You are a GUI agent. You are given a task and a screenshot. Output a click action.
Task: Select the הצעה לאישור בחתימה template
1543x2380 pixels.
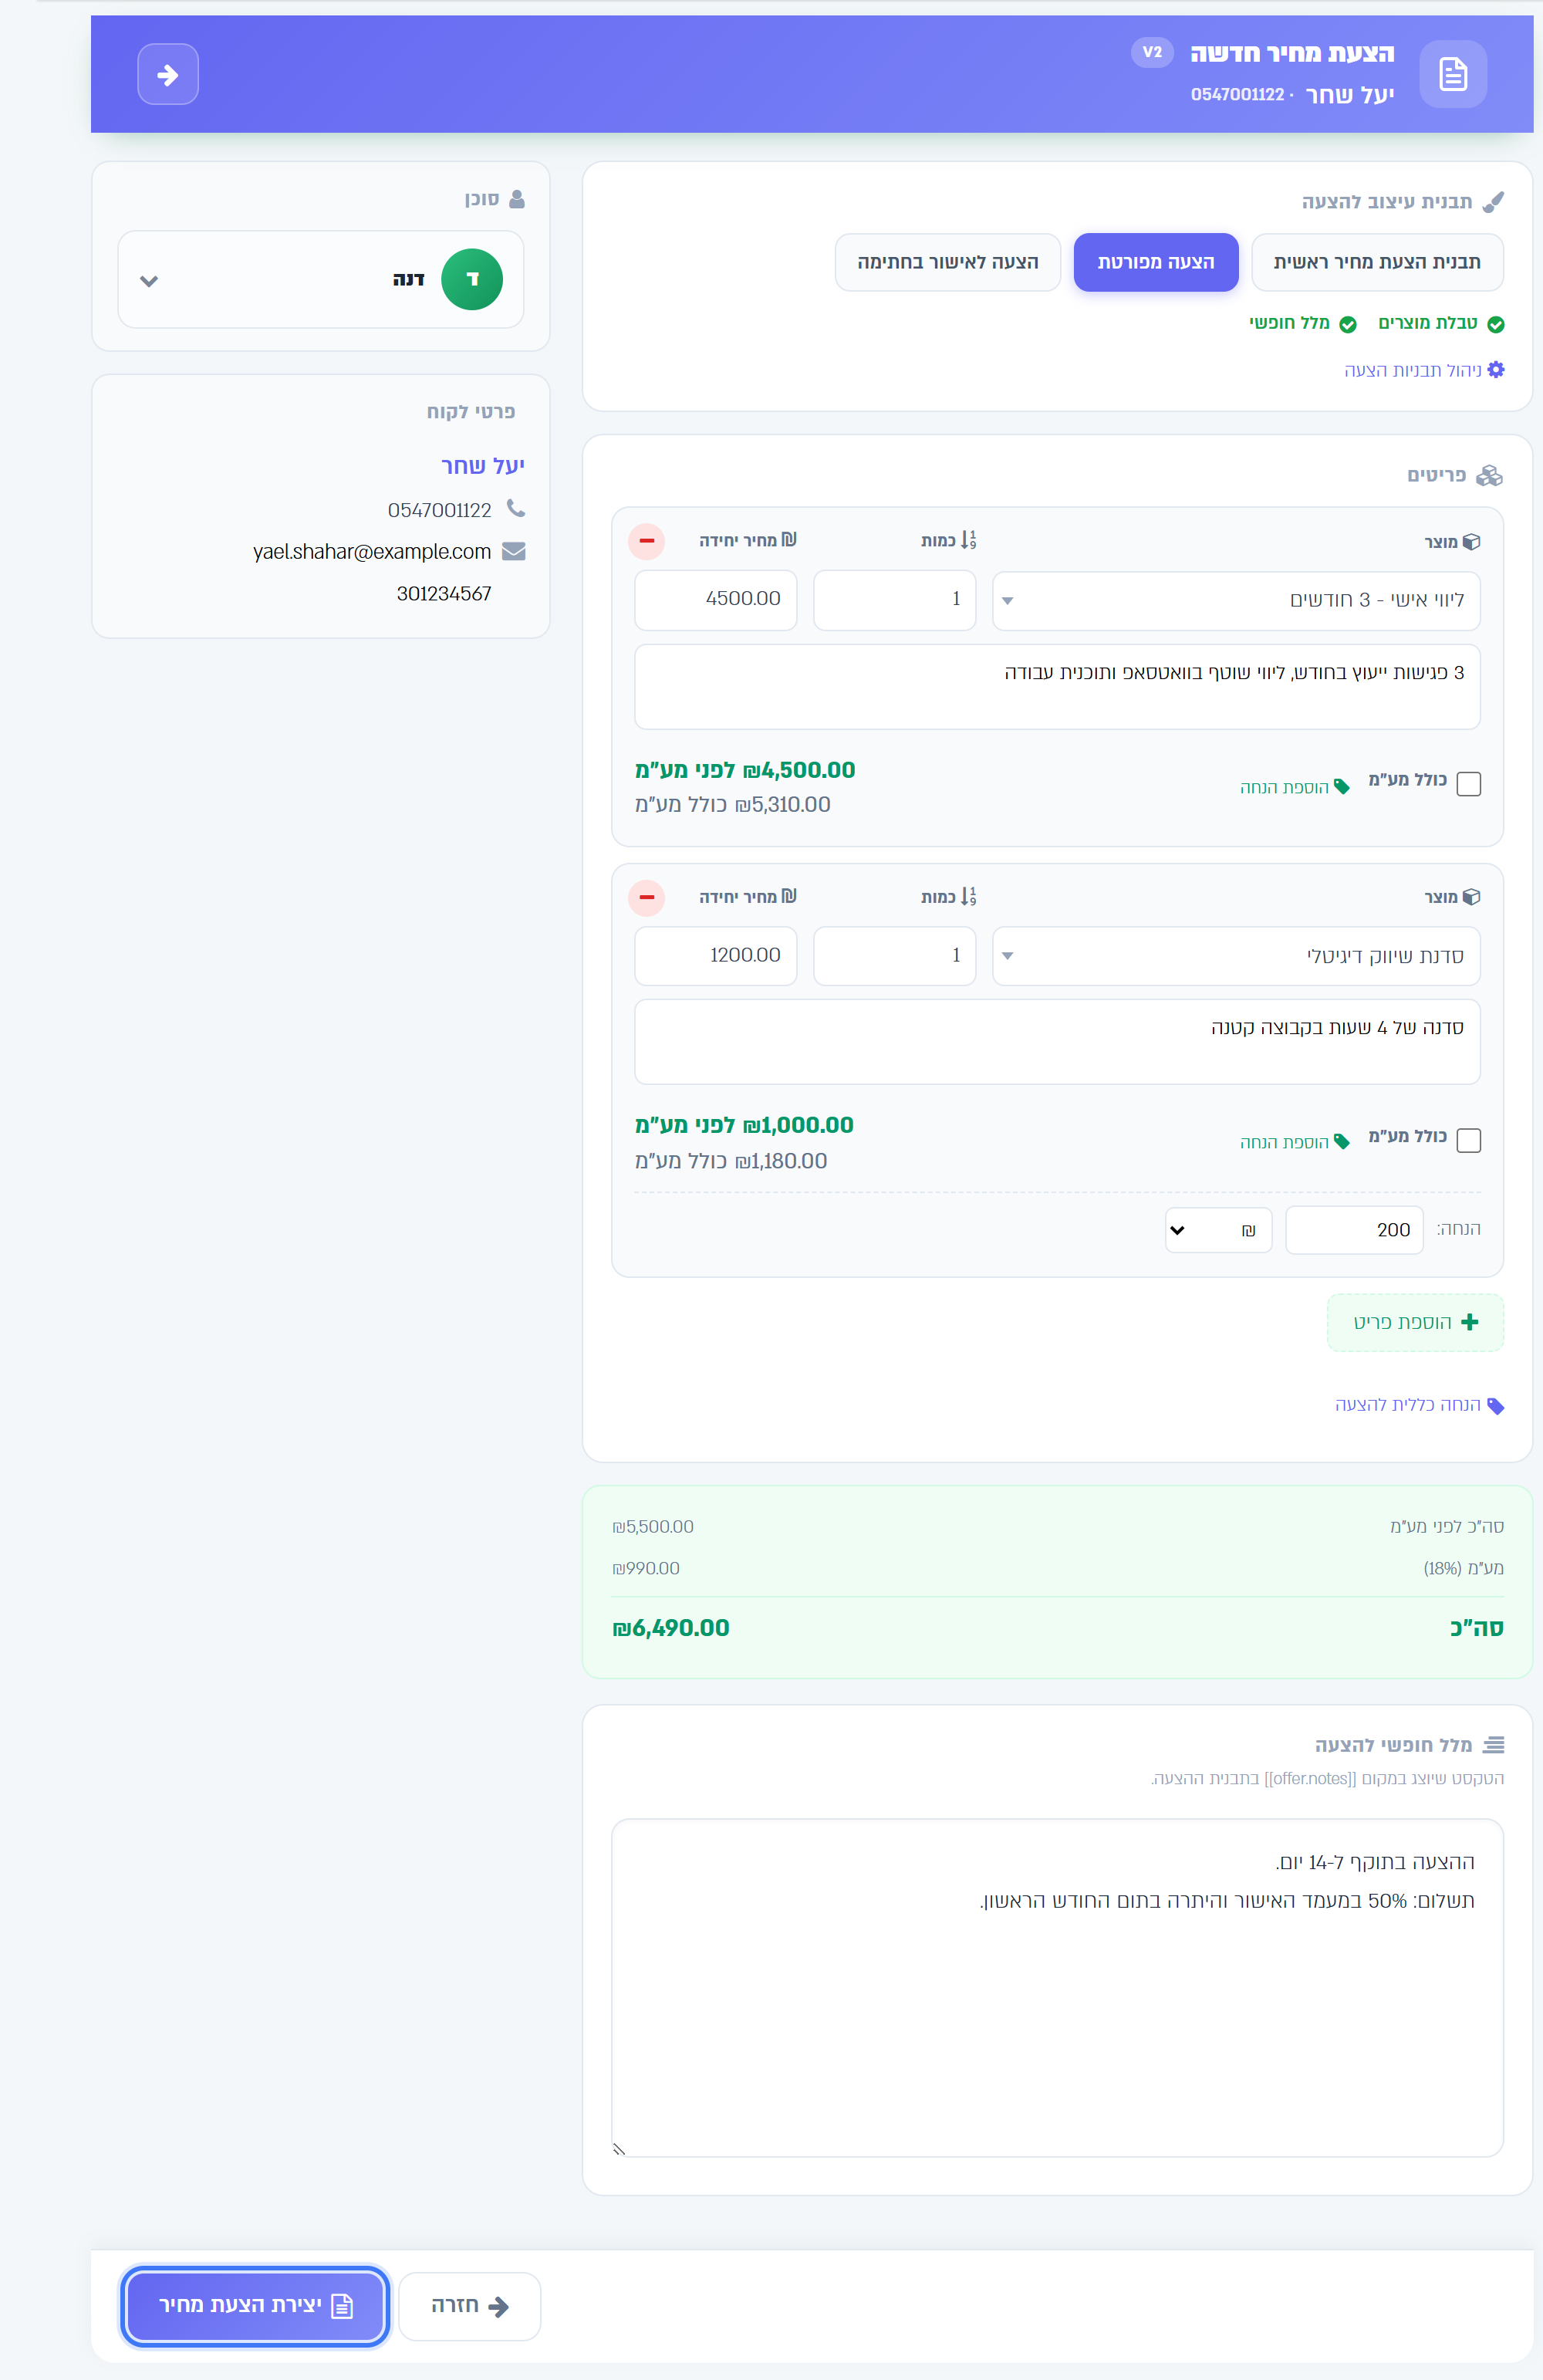[x=948, y=262]
